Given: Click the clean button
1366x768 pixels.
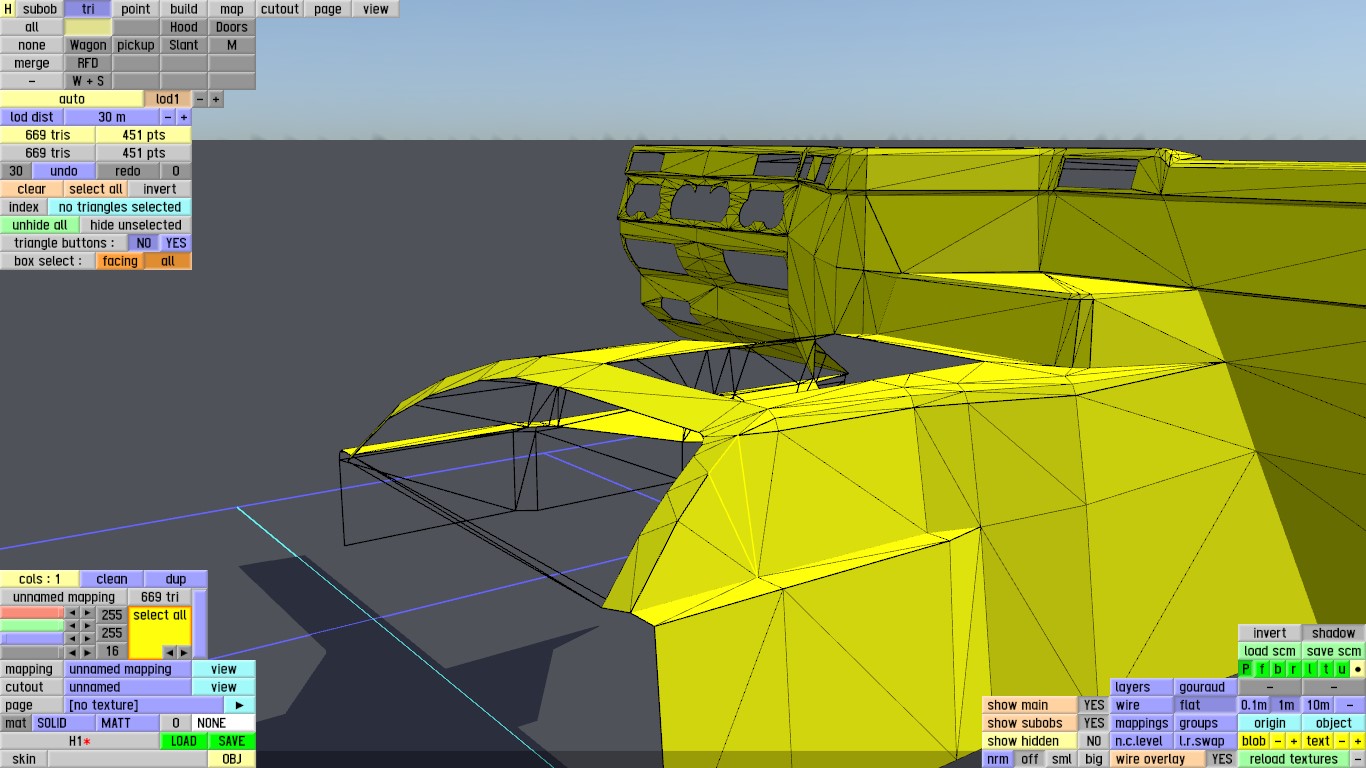Looking at the screenshot, I should pos(112,579).
